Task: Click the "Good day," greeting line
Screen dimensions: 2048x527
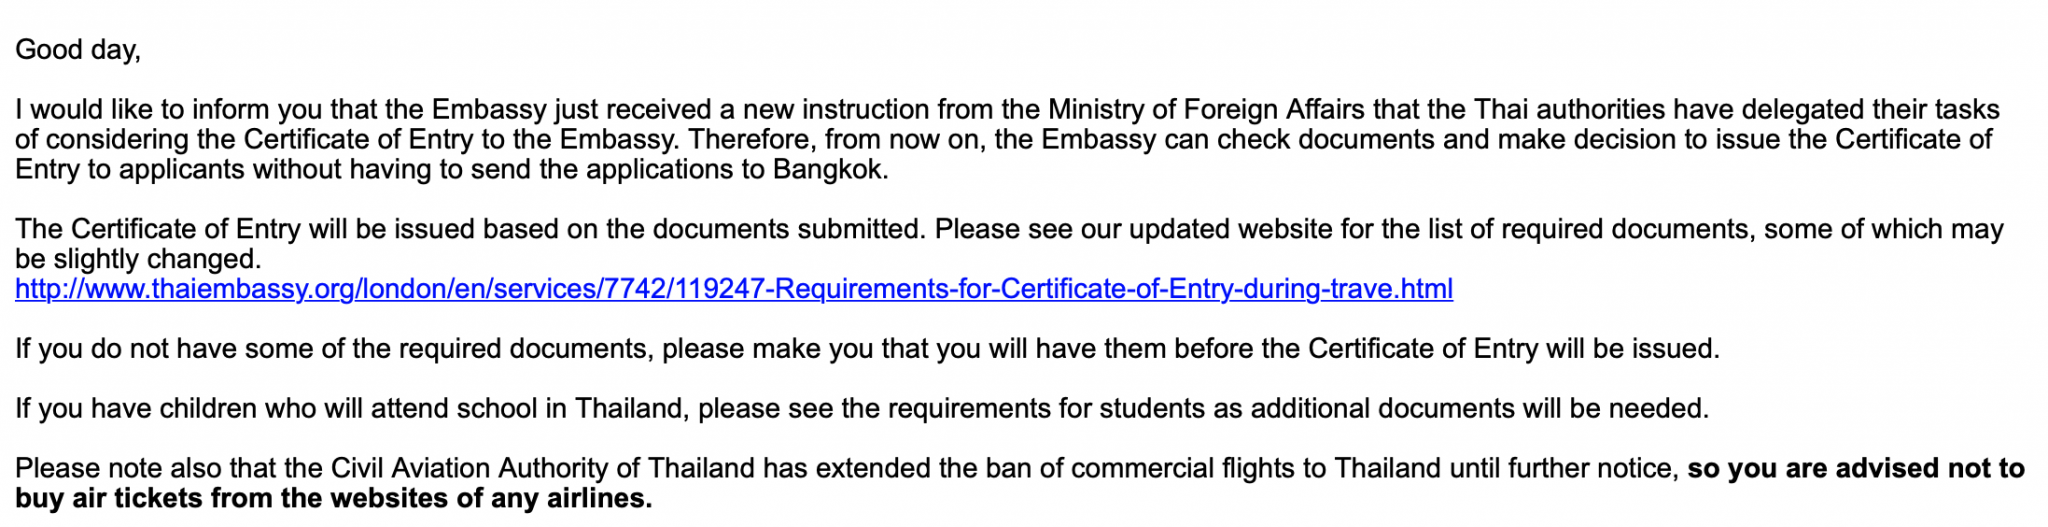Action: click(x=78, y=50)
